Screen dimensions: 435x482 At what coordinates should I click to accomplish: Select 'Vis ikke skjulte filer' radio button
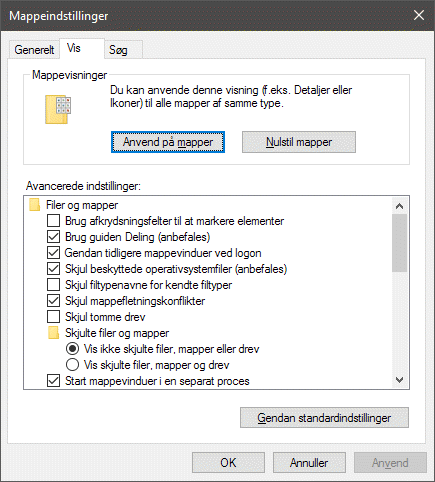[72, 349]
